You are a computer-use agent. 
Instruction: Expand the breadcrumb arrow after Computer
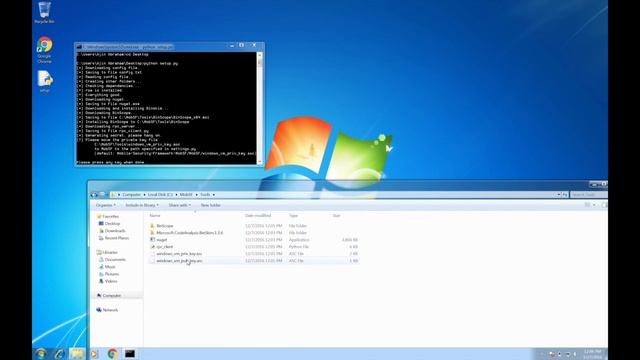pyautogui.click(x=144, y=195)
